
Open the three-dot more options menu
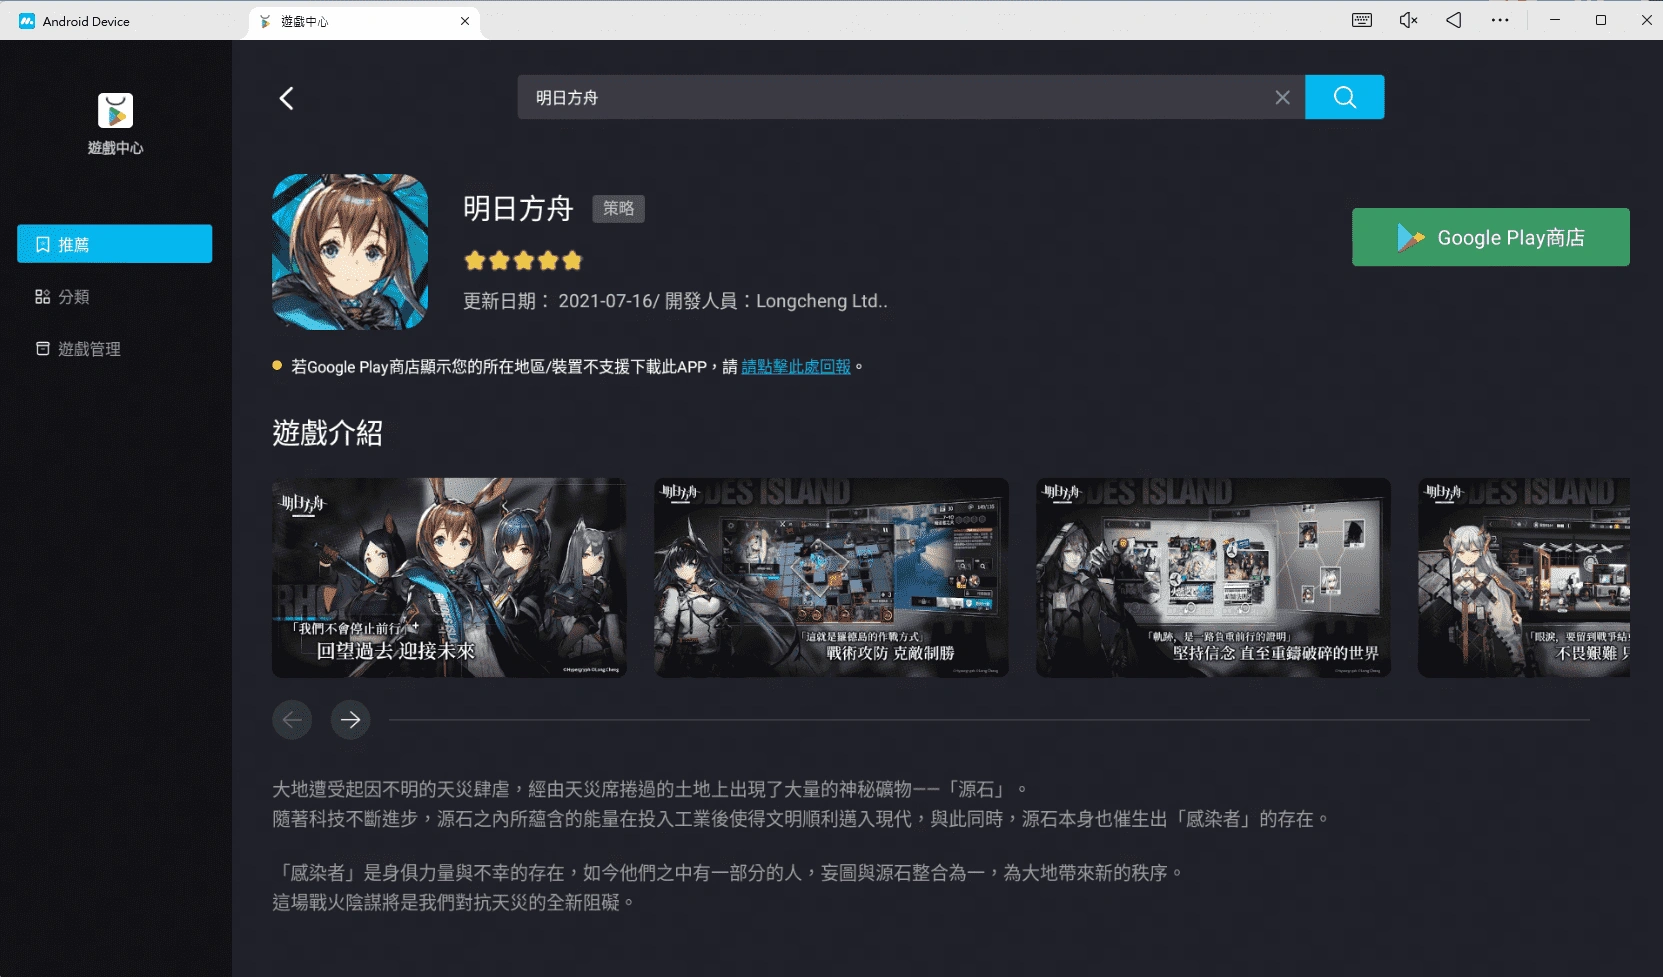tap(1499, 20)
